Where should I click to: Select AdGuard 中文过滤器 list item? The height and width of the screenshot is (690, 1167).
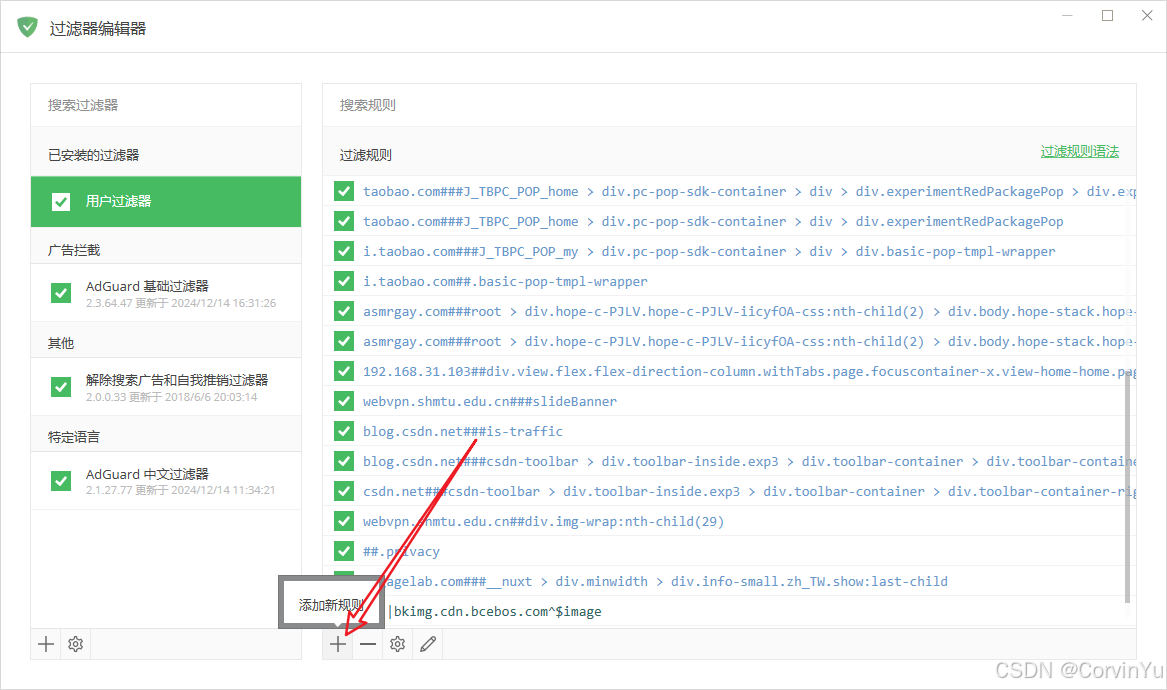166,481
